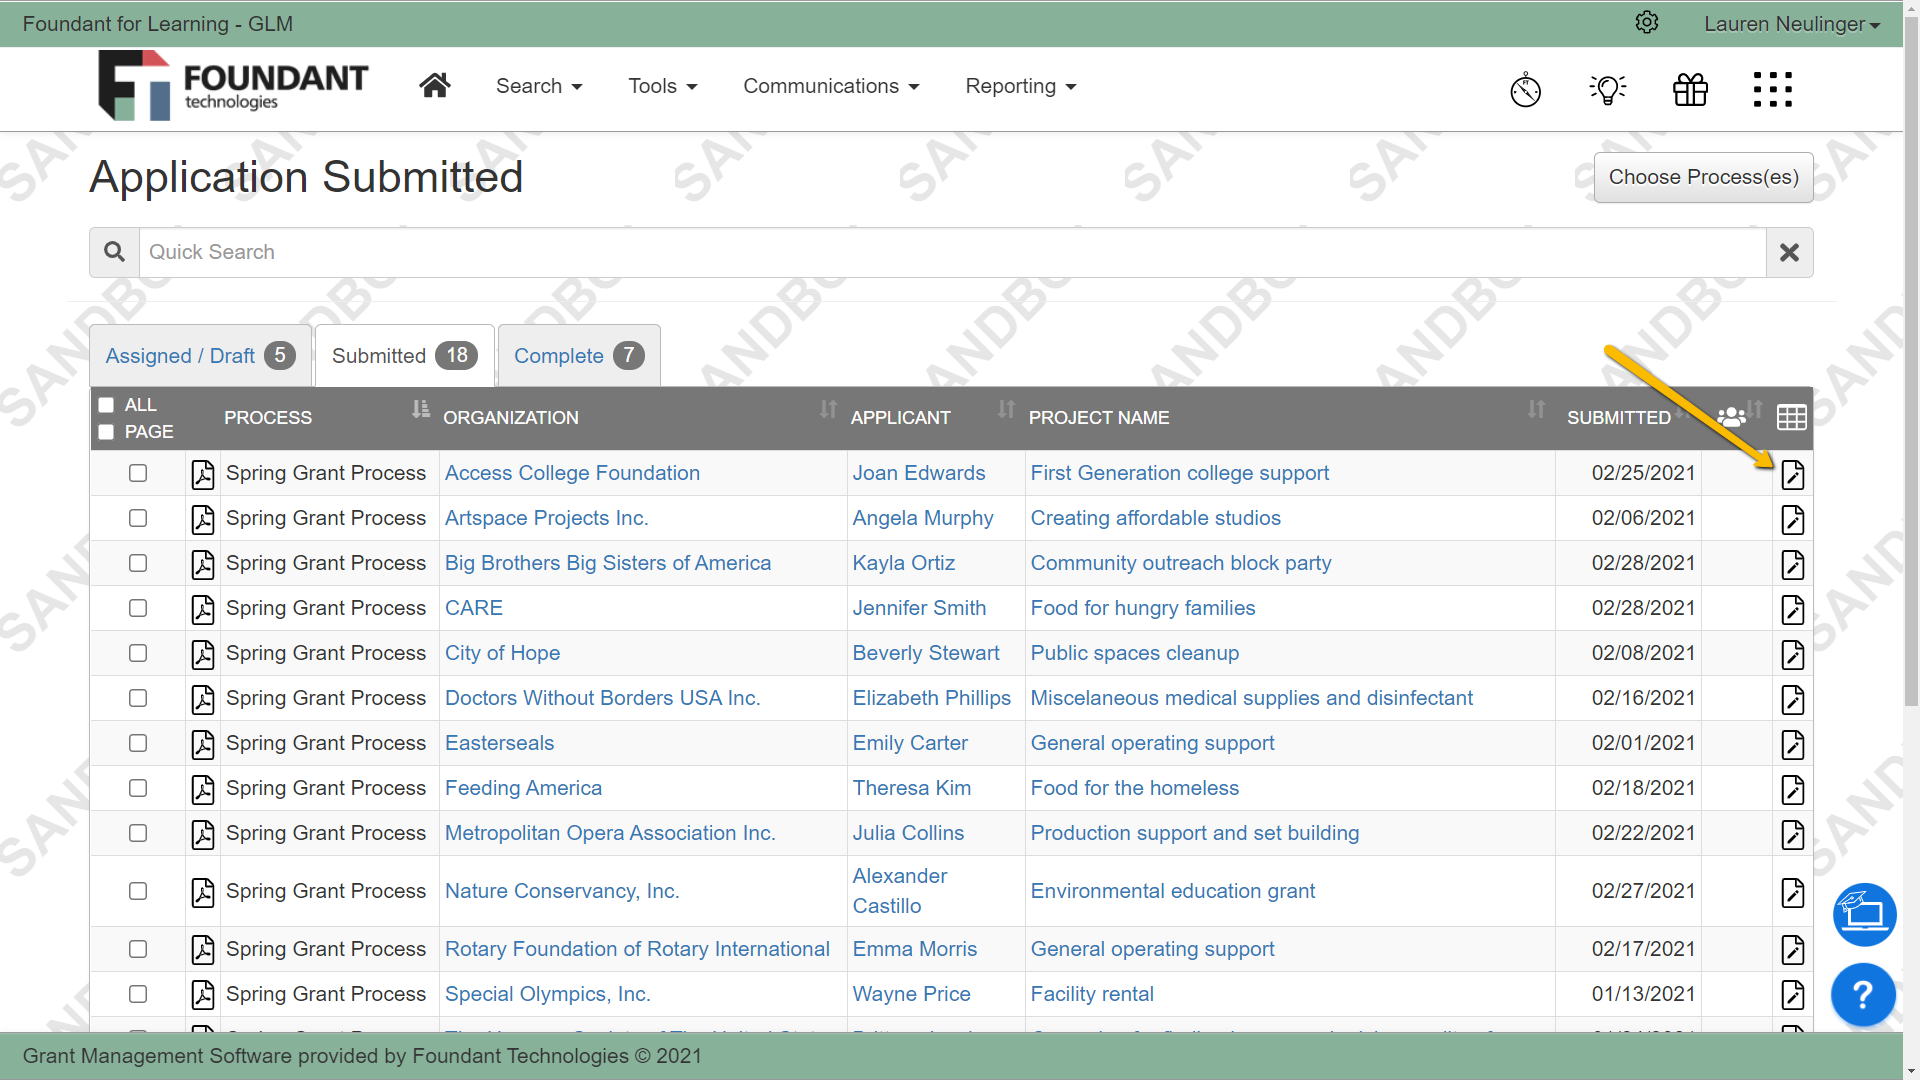The height and width of the screenshot is (1080, 1920).
Task: Select the Metropolitan Opera Association row checkbox
Action: pos(138,833)
